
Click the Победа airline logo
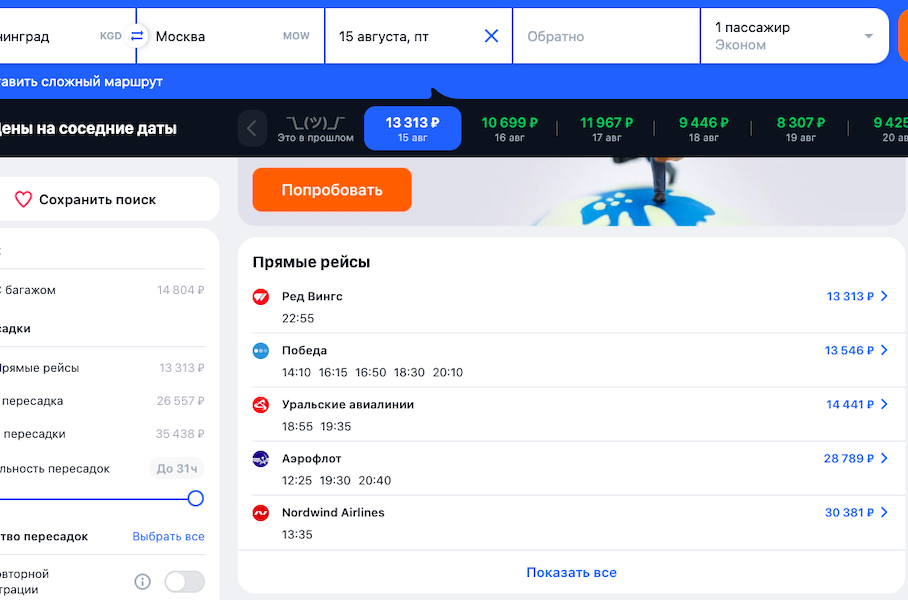pos(261,351)
